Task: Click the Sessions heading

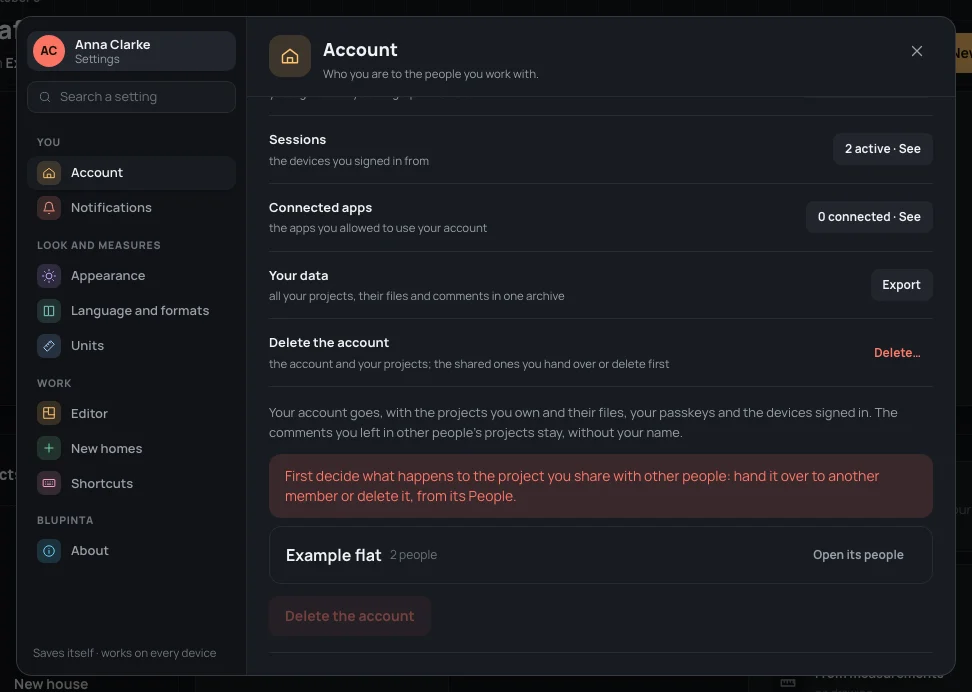Action: pos(298,140)
